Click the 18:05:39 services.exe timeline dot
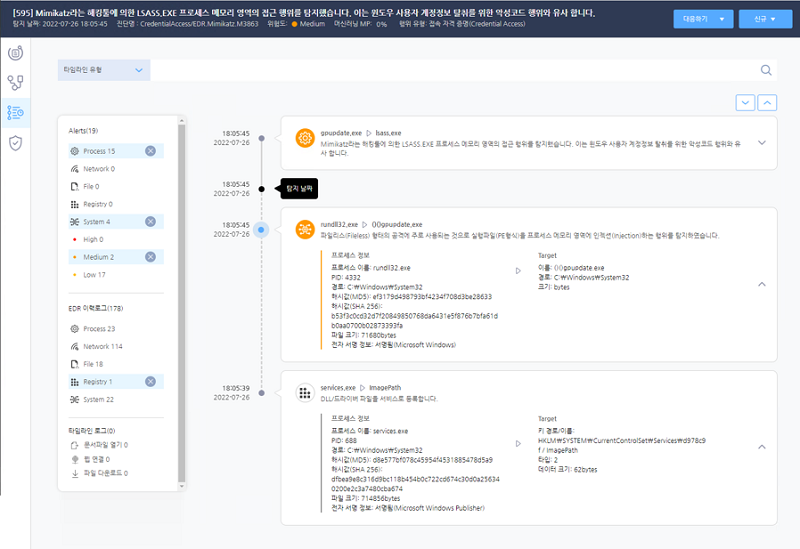The width and height of the screenshot is (800, 549). tap(262, 393)
